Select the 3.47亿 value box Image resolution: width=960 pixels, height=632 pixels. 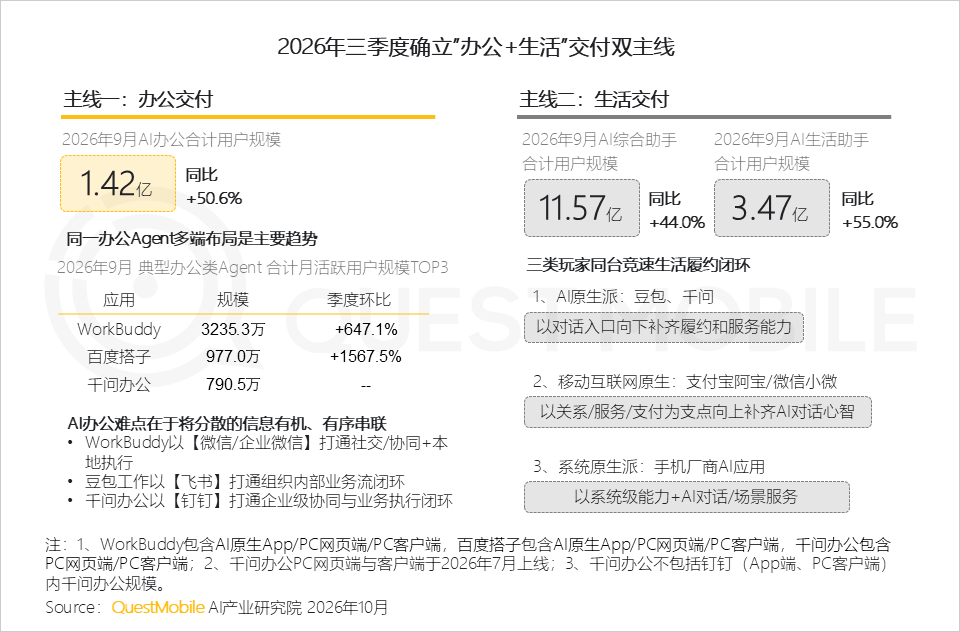pyautogui.click(x=771, y=208)
